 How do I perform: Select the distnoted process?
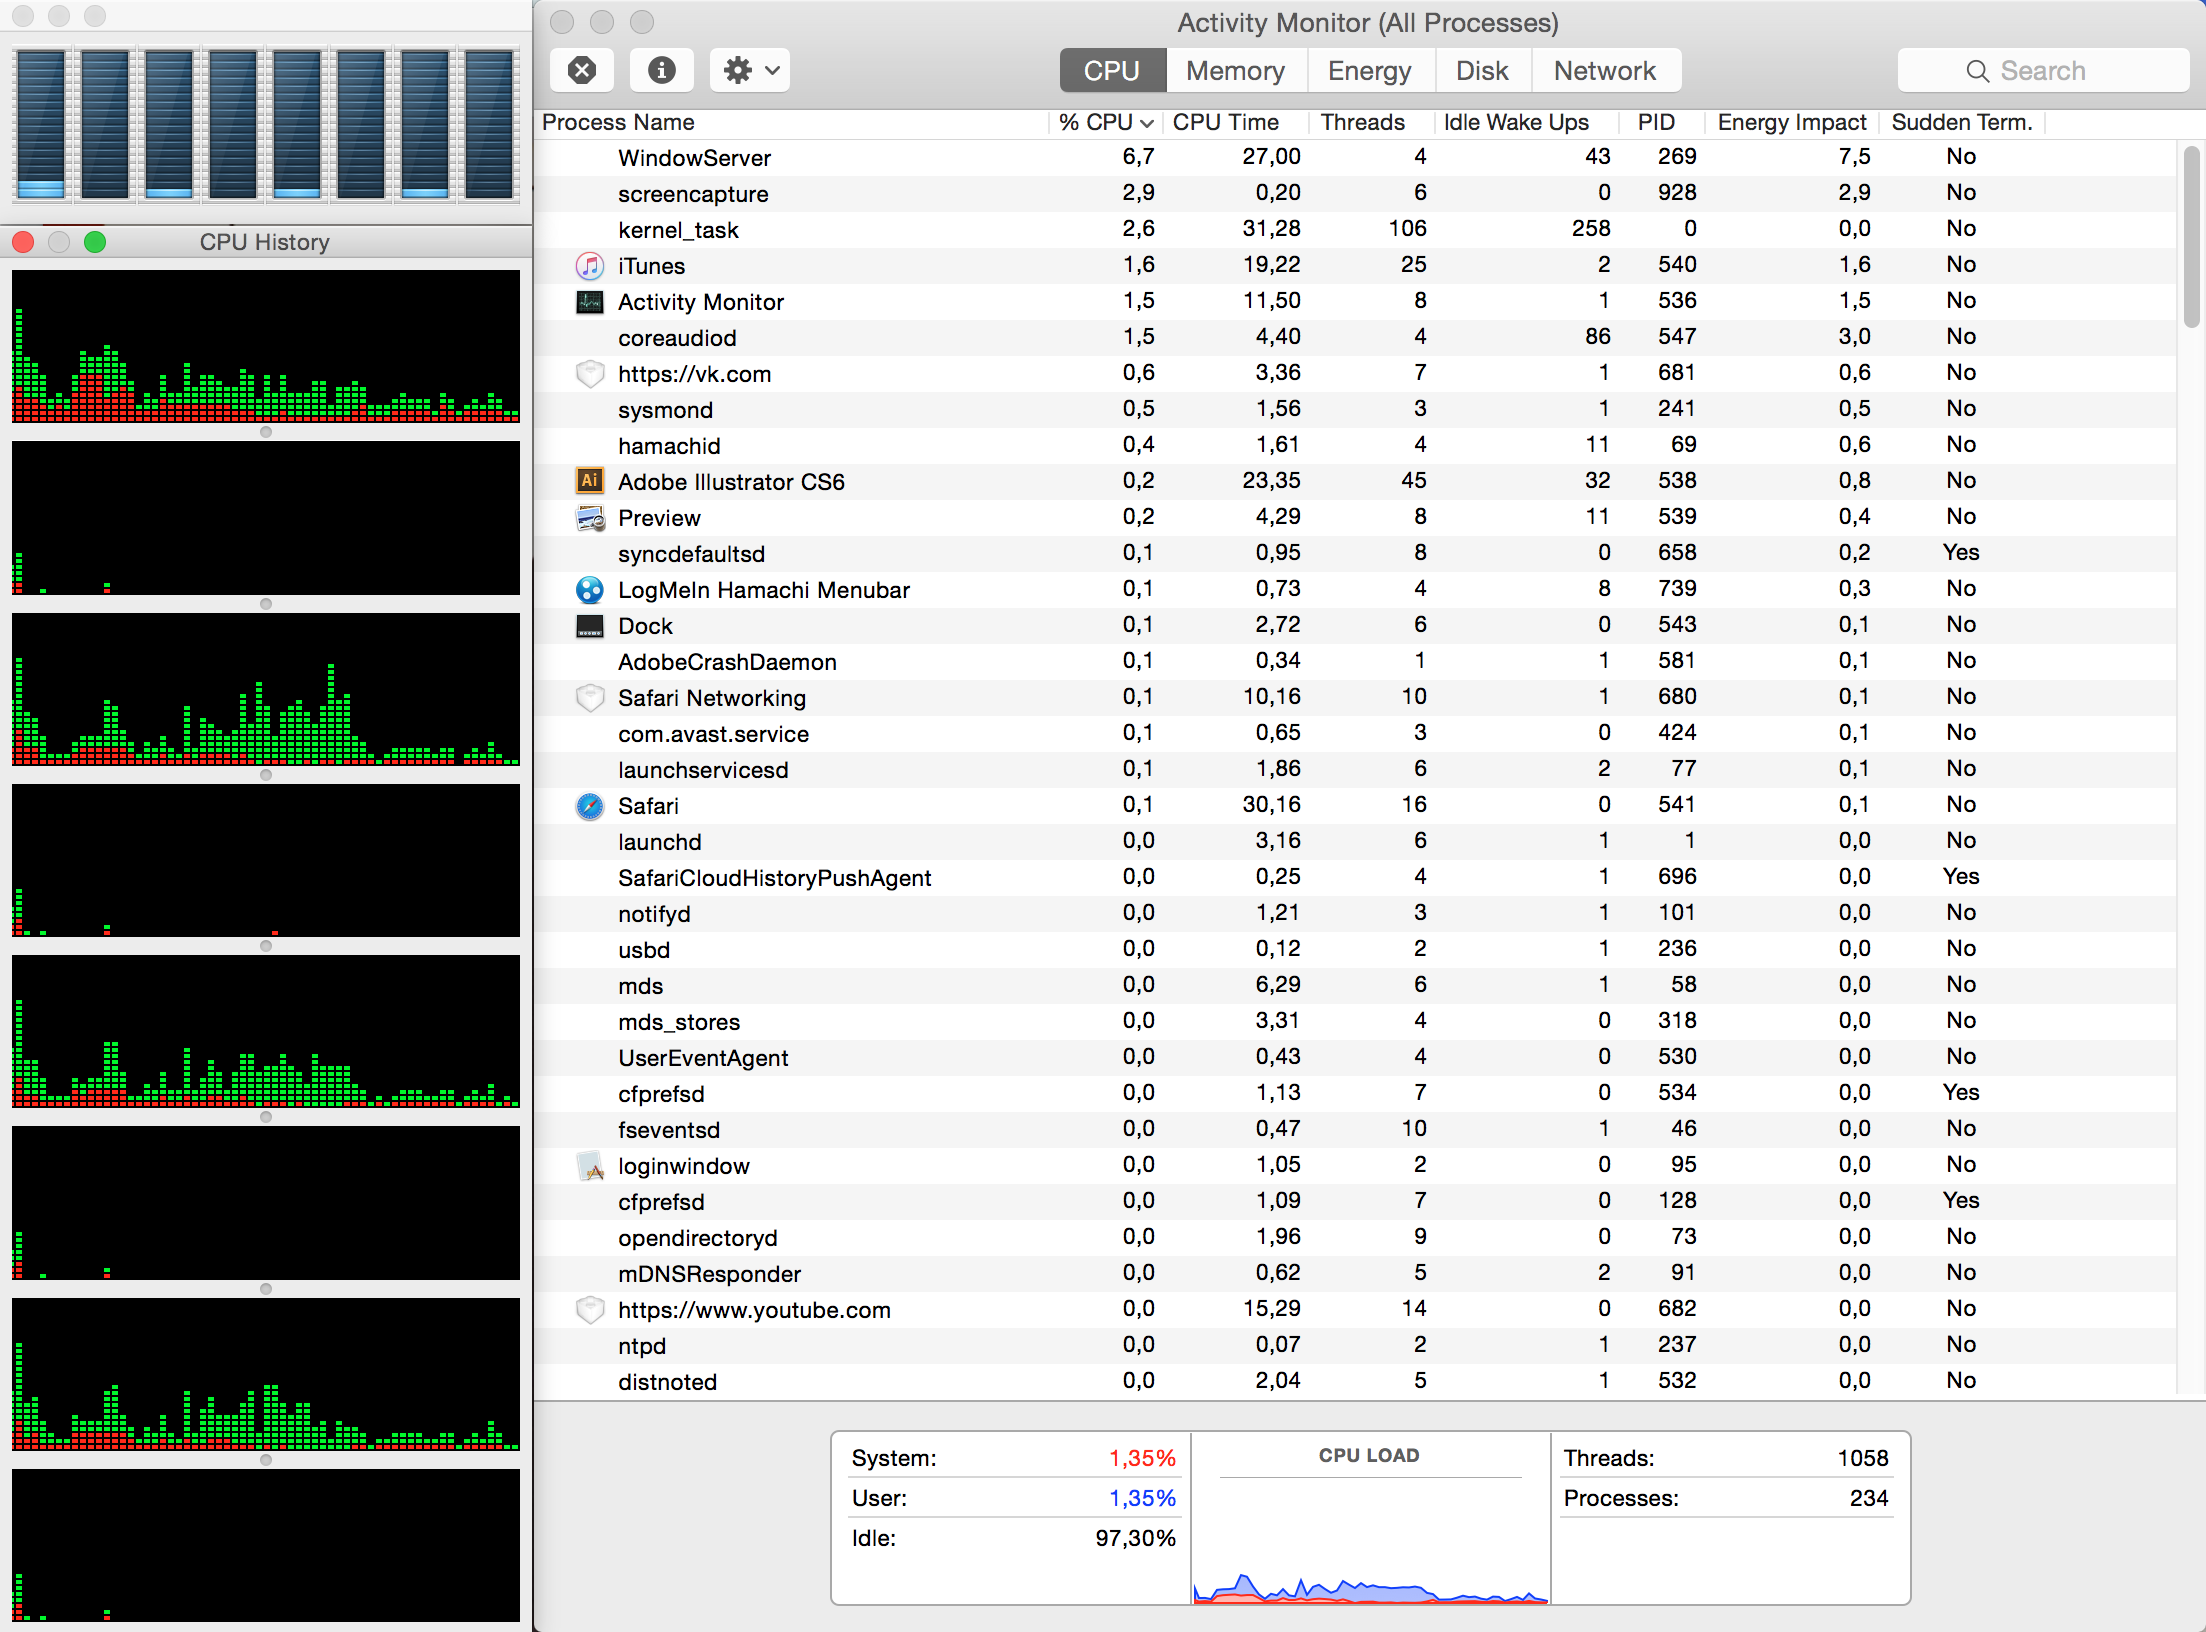[1355, 1381]
